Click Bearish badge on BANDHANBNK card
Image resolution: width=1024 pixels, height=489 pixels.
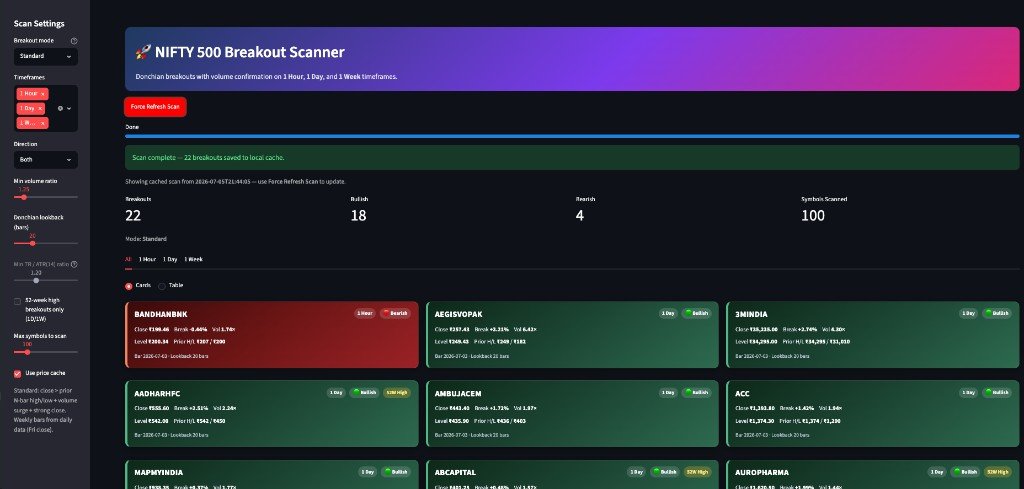tap(394, 313)
